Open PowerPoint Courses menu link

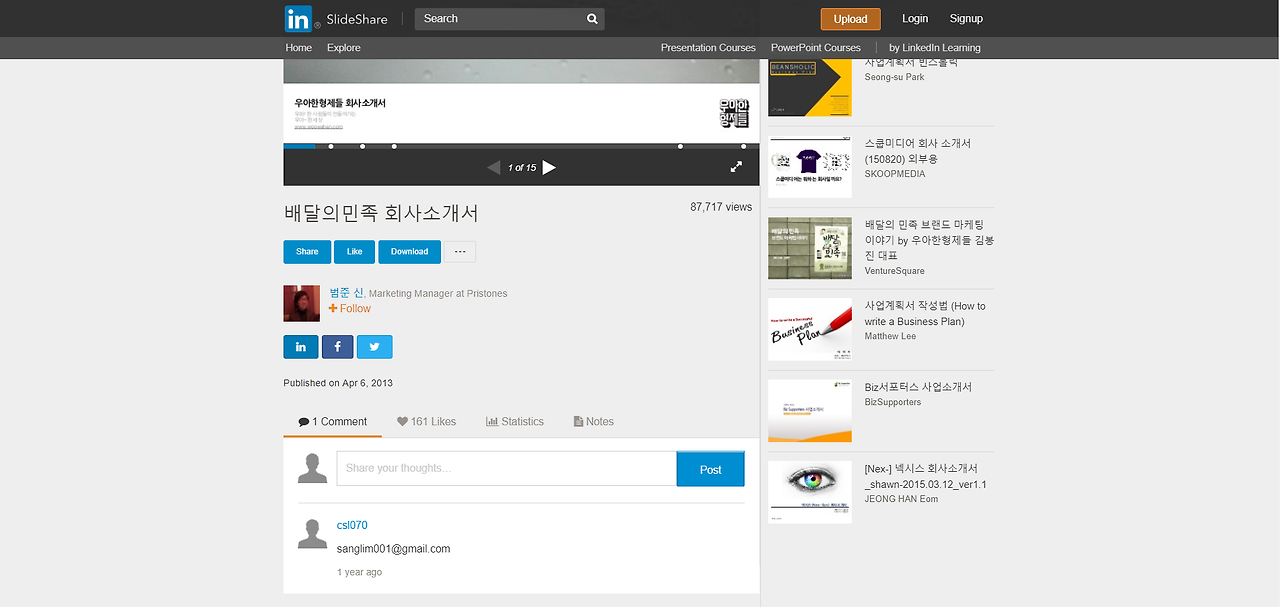click(816, 48)
